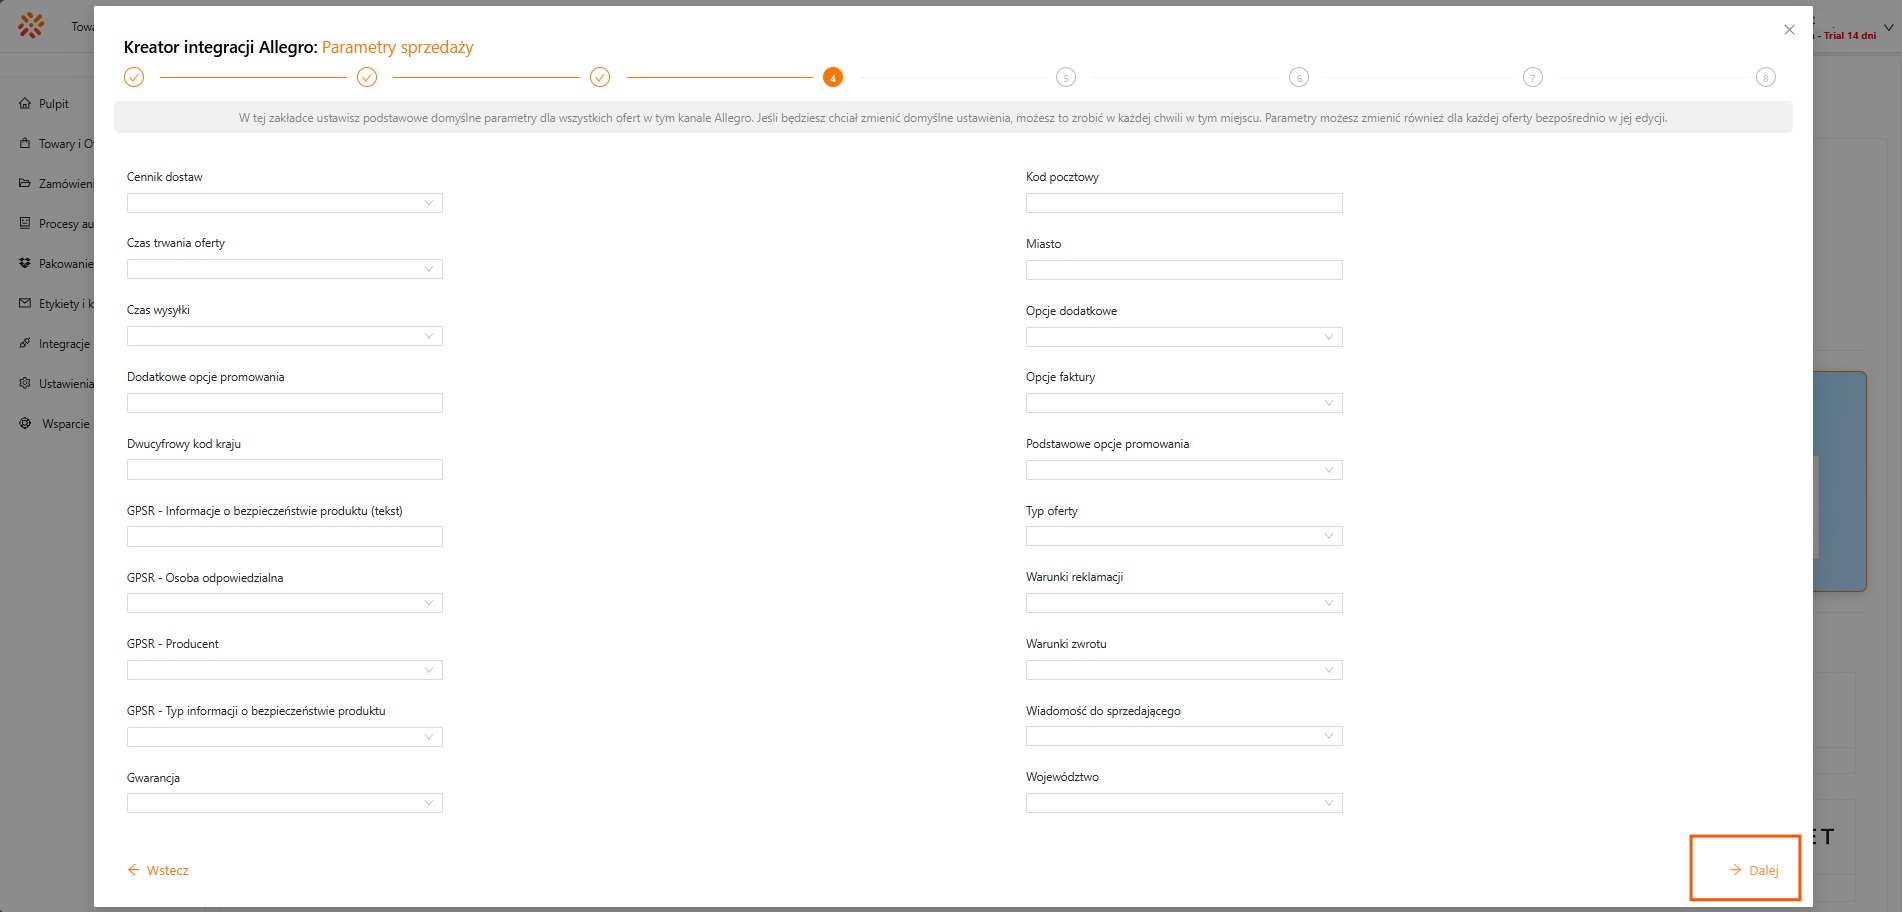1902x912 pixels.
Task: Expand the Województwo dropdown
Action: (1183, 803)
